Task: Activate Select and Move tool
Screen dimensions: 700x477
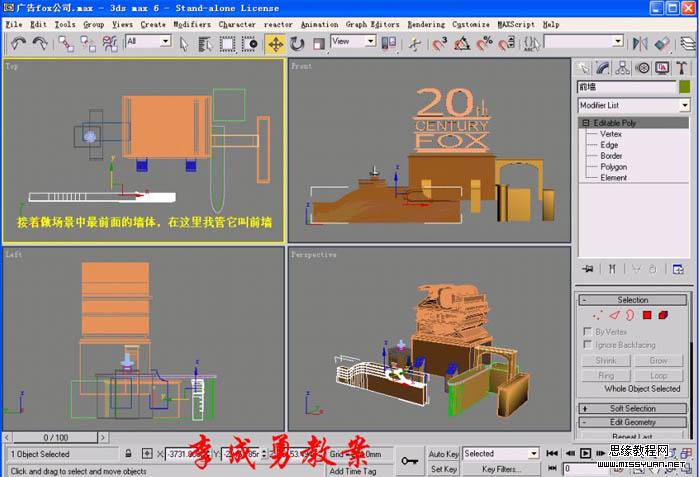Action: tap(275, 44)
